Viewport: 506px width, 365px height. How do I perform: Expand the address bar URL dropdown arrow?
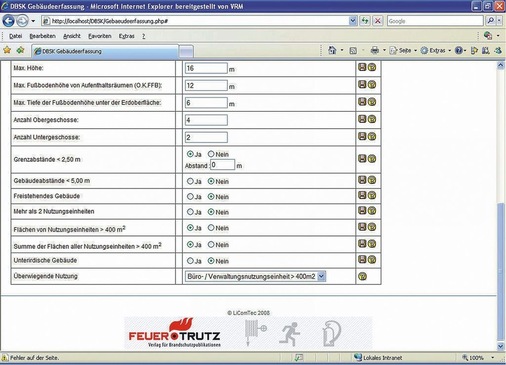[353, 21]
